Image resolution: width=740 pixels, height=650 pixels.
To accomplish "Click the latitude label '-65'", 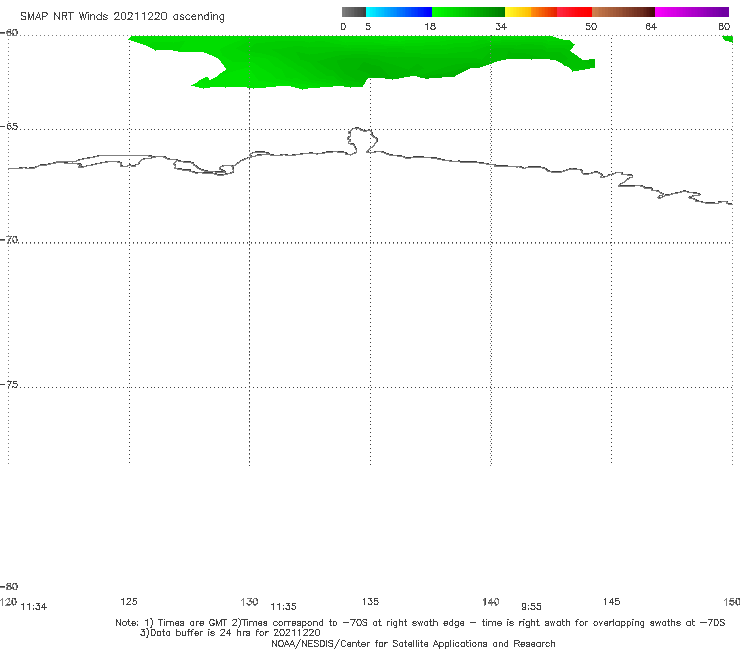I will pyautogui.click(x=9, y=127).
